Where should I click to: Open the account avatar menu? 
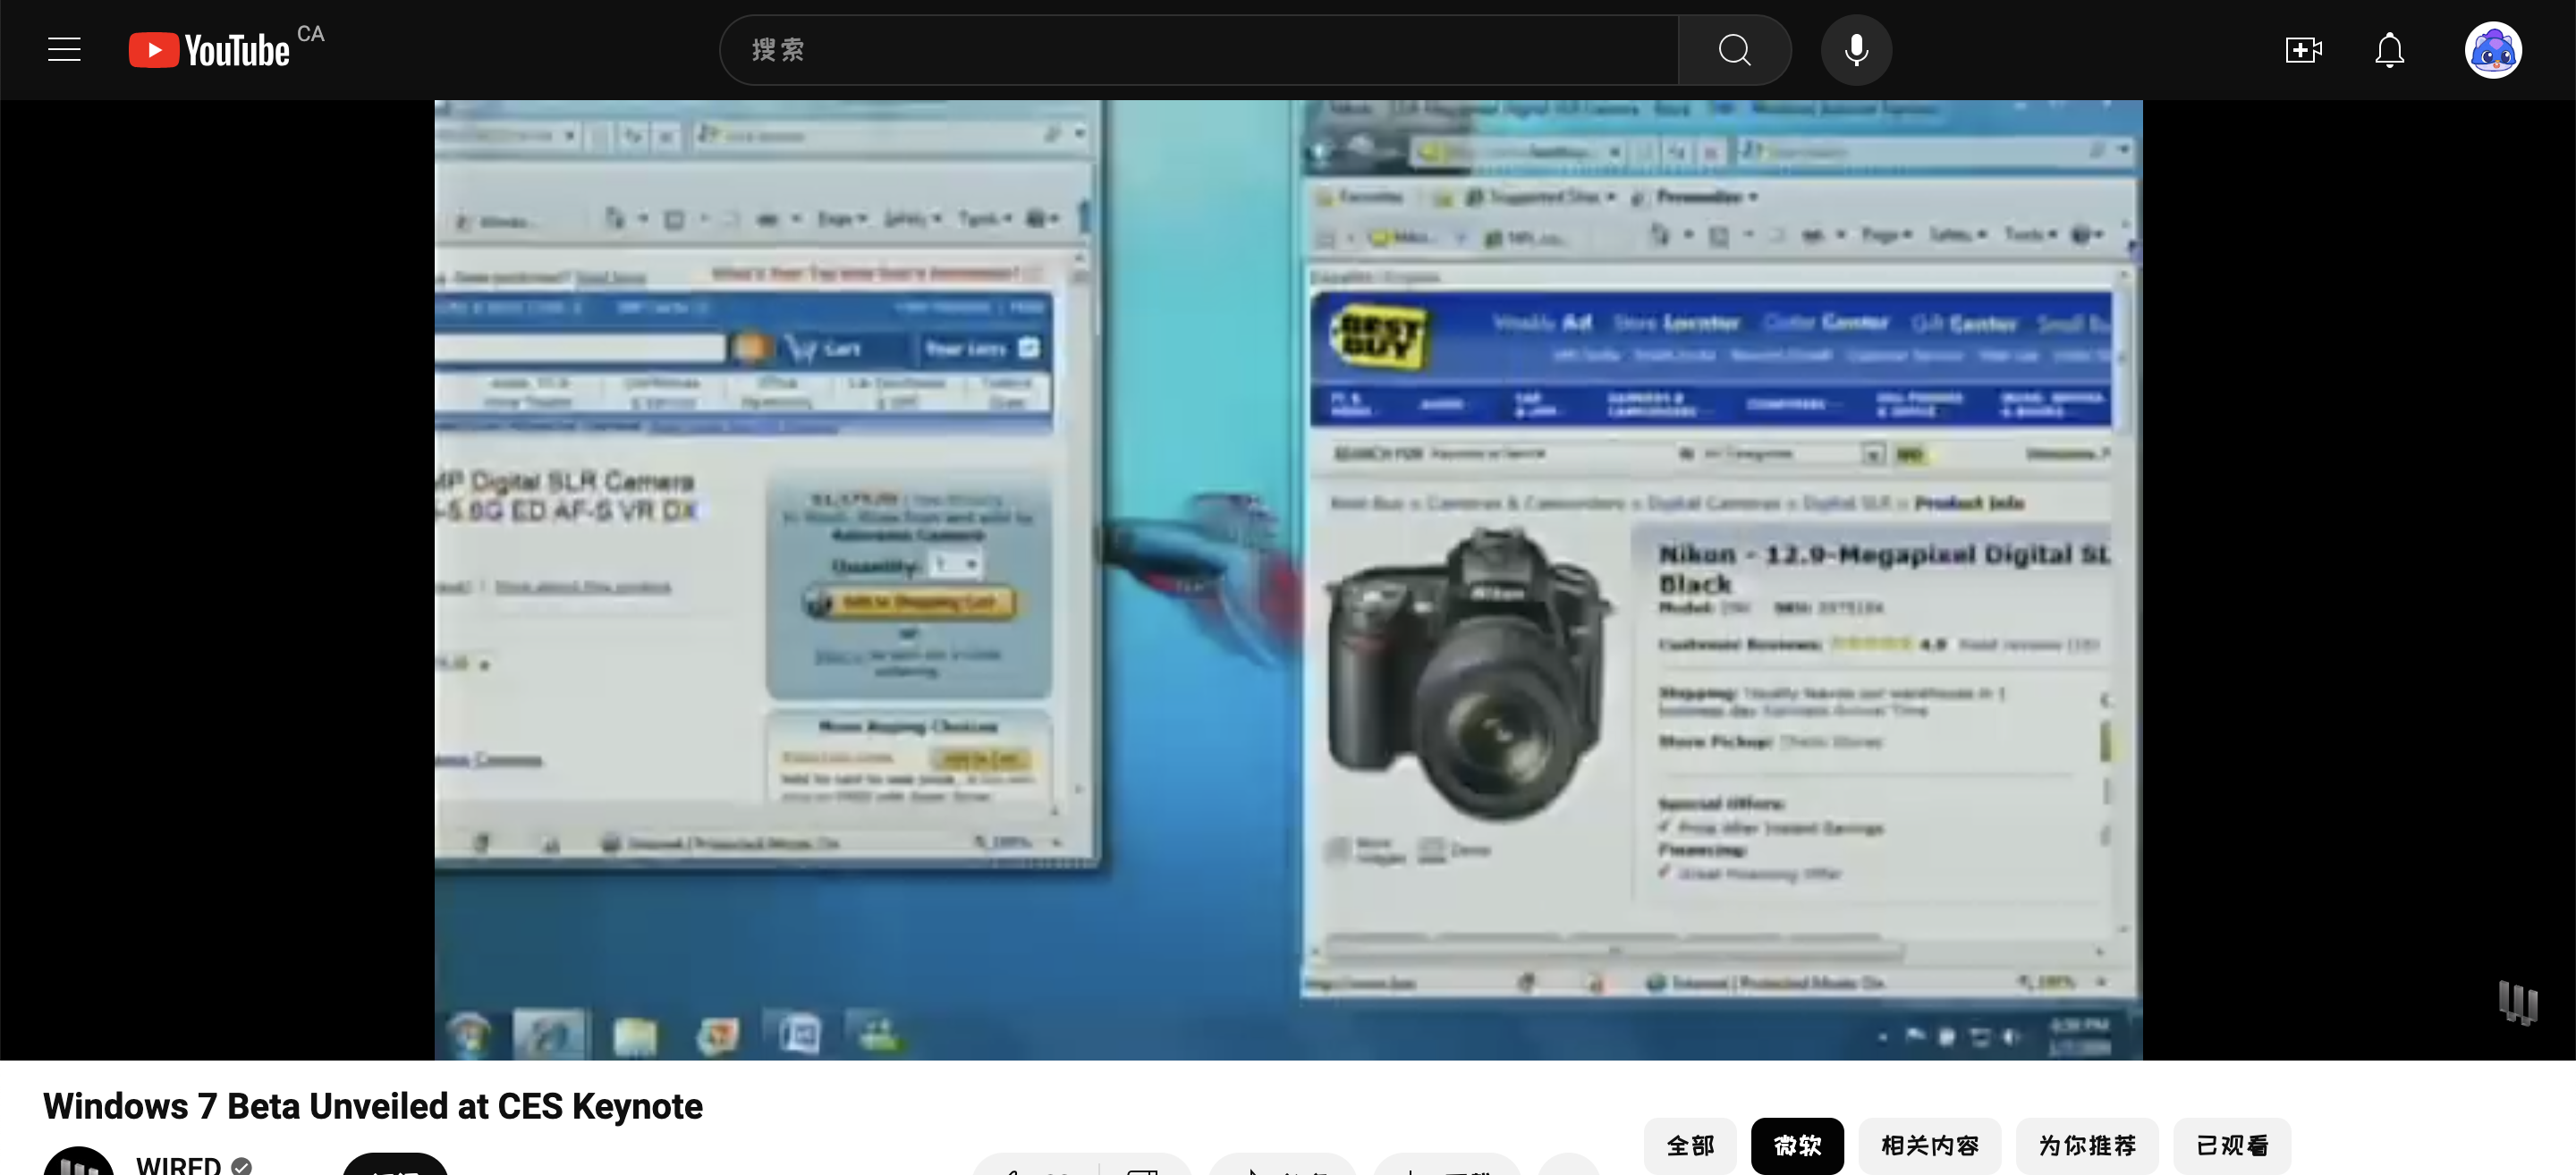pos(2492,50)
